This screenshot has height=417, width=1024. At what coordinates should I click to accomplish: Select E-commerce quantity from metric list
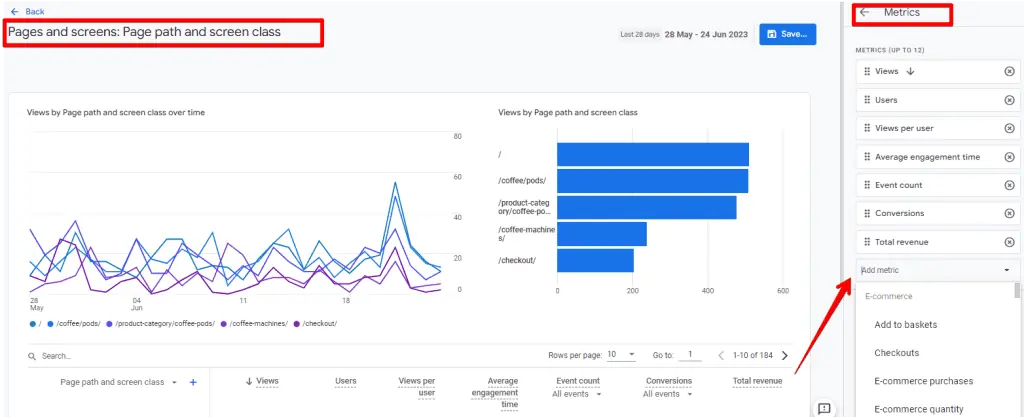[x=919, y=409]
